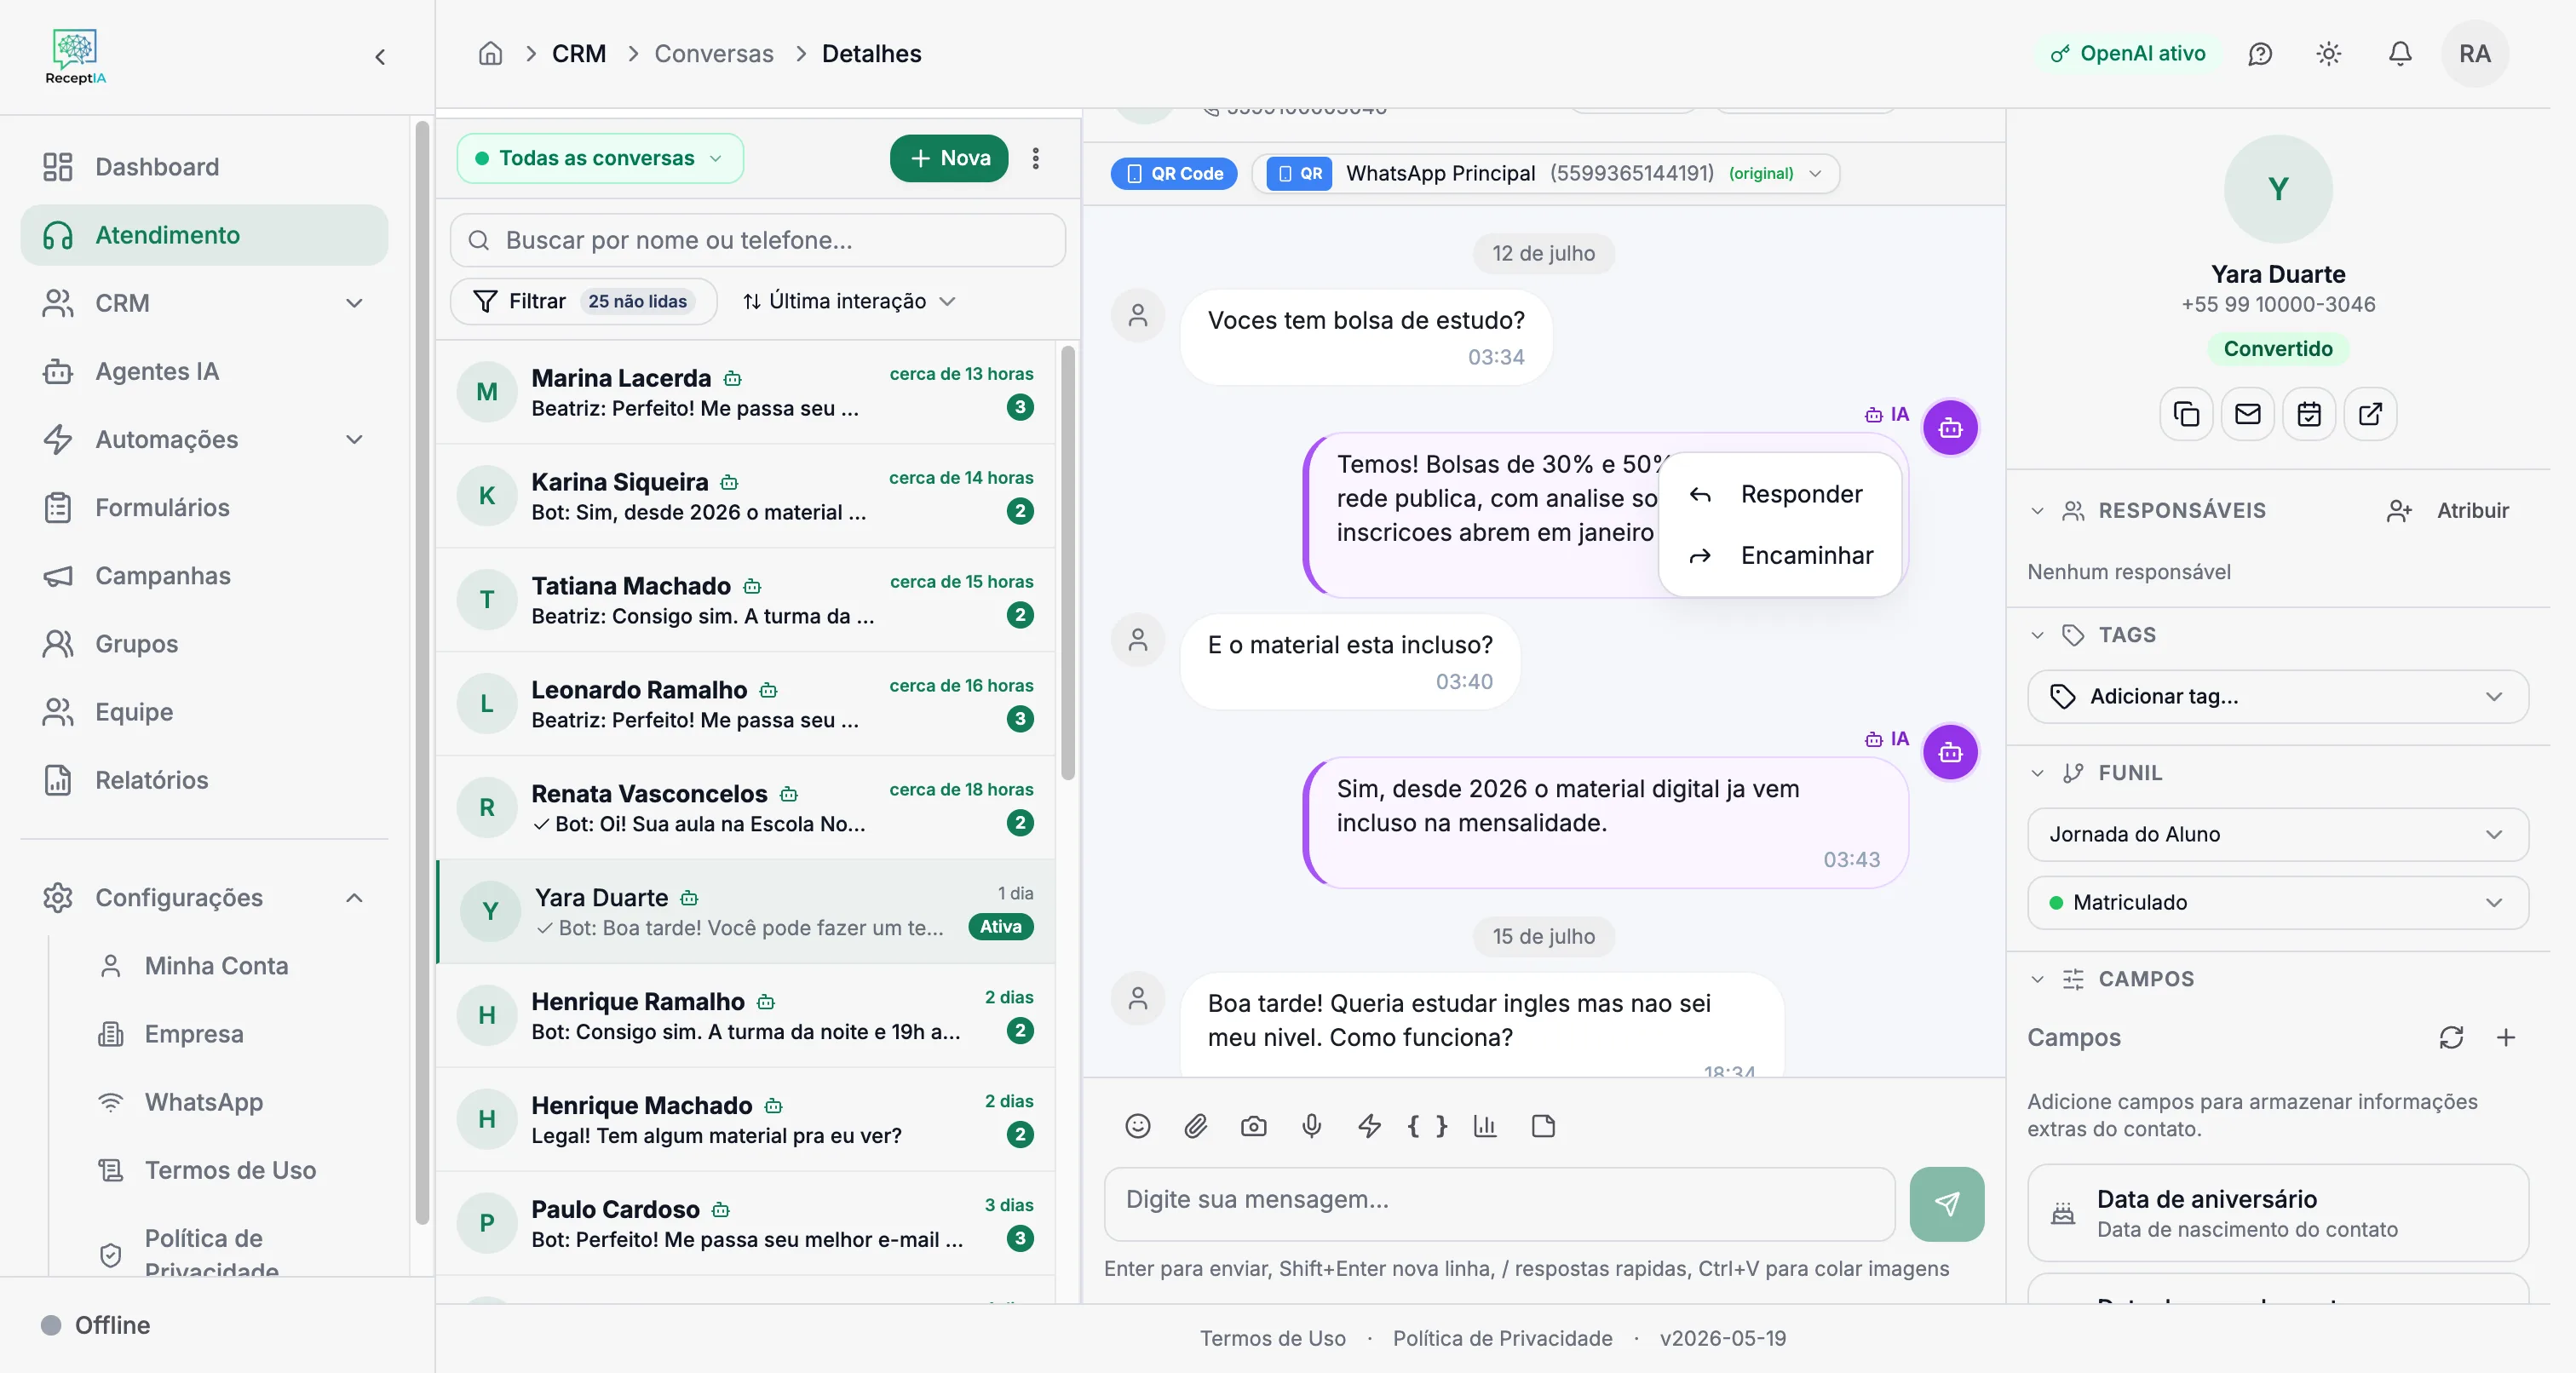Image resolution: width=2576 pixels, height=1373 pixels.
Task: Attach a file with paperclip icon
Action: [x=1196, y=1126]
